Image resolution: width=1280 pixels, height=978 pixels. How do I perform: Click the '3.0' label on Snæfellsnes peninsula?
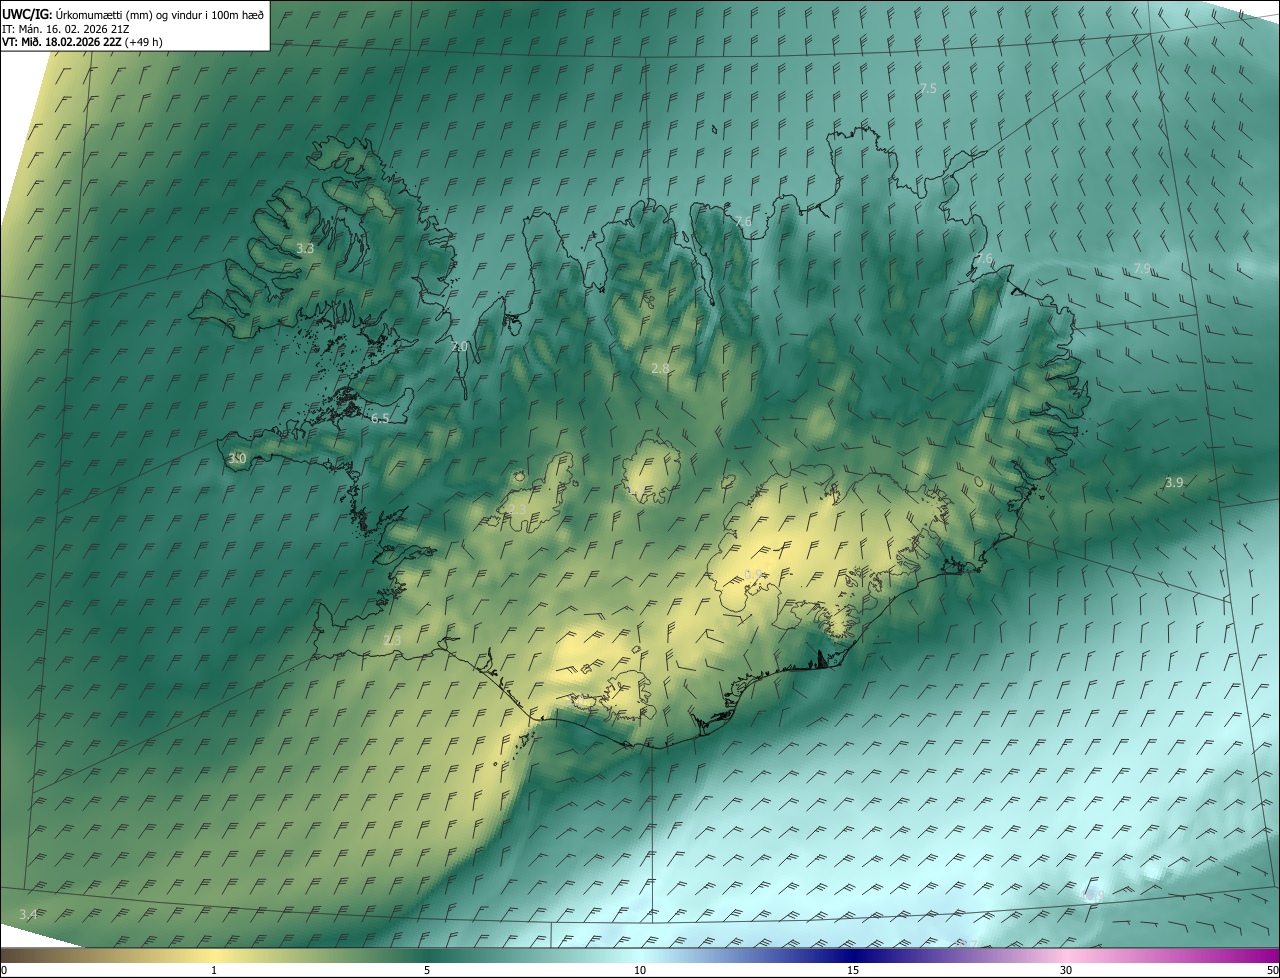click(237, 459)
